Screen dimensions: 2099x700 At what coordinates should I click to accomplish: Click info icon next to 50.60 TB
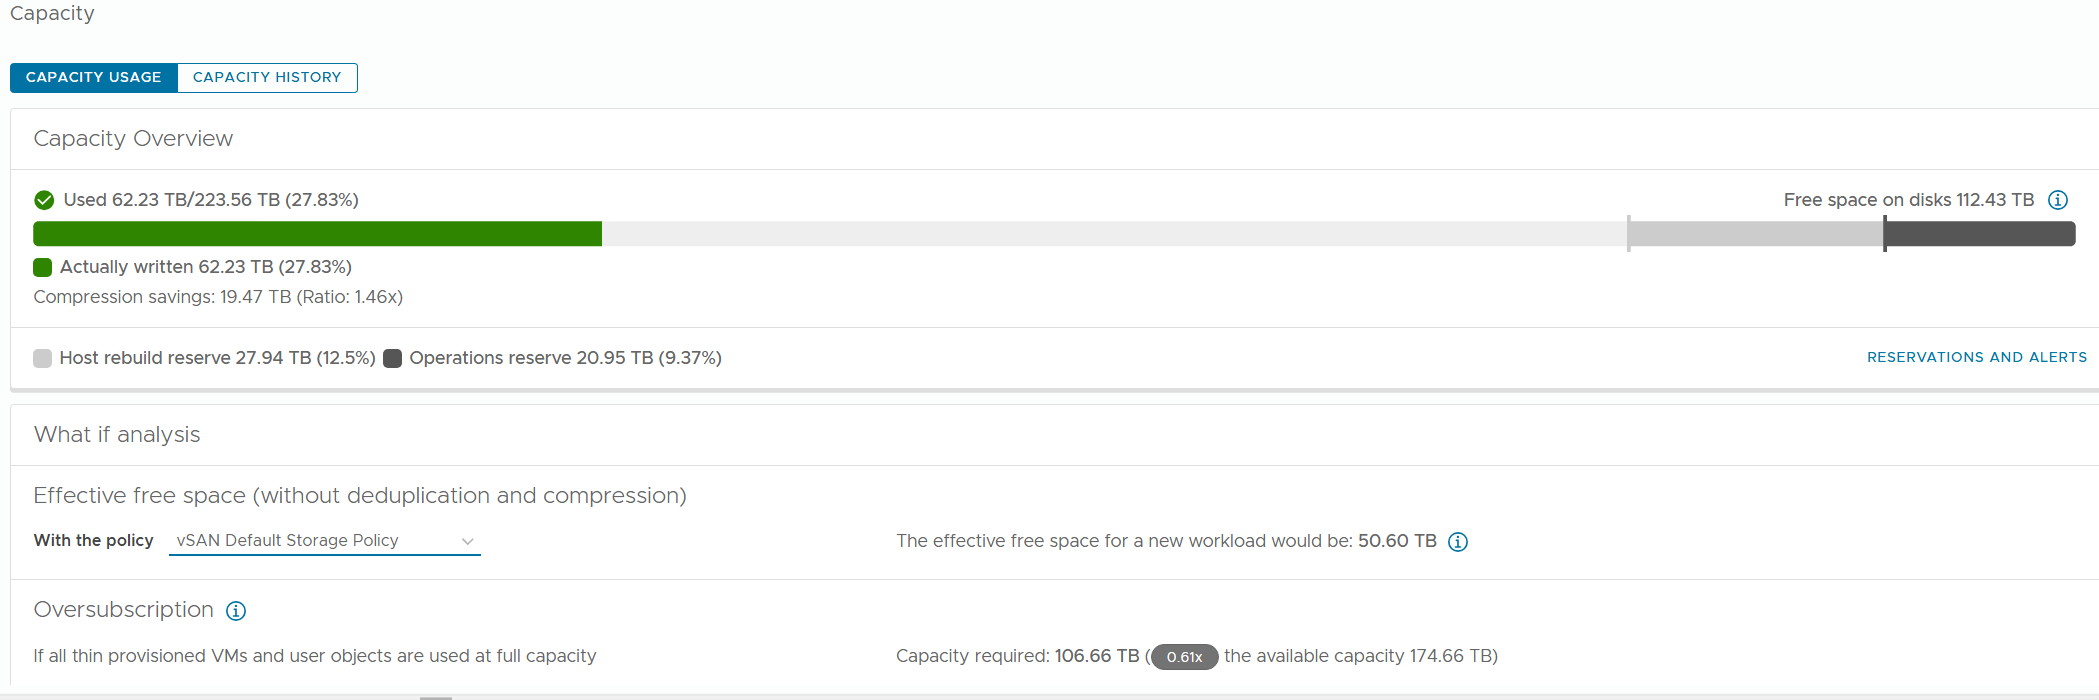(x=1458, y=542)
